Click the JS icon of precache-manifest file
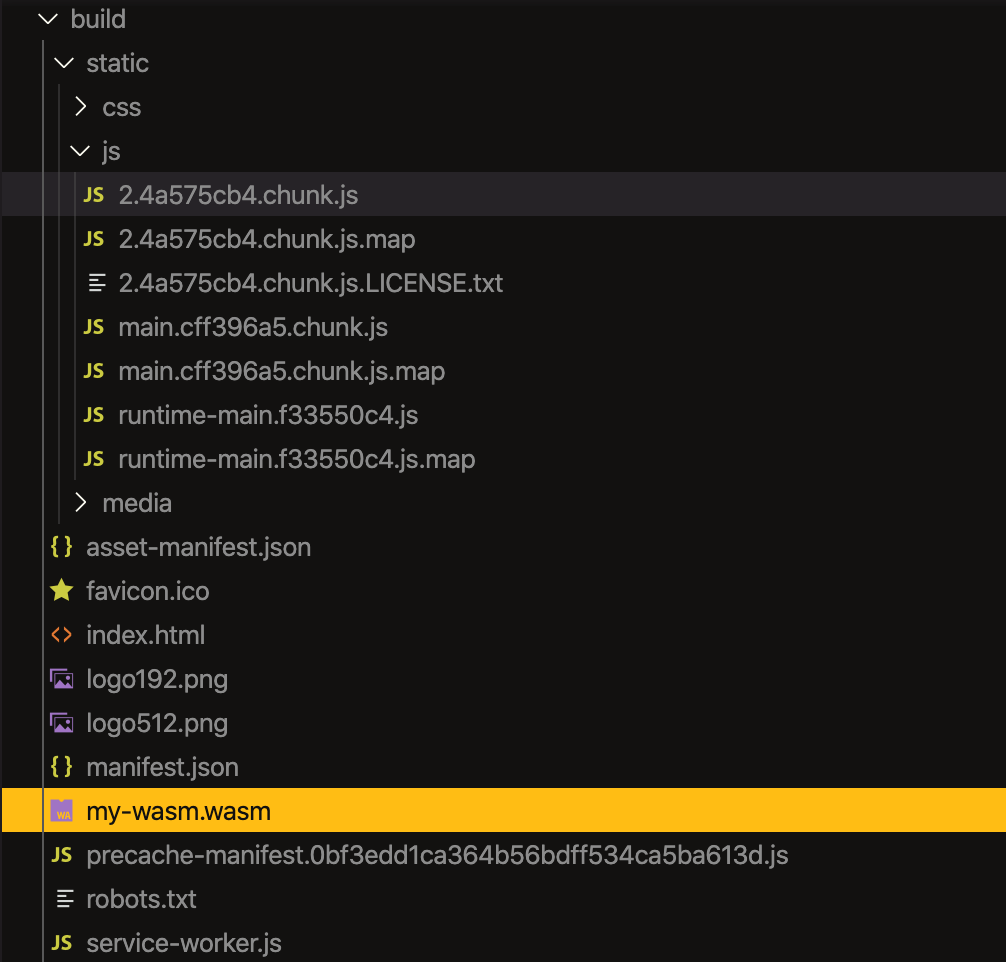Screen dimensions: 1006x962 (62, 854)
